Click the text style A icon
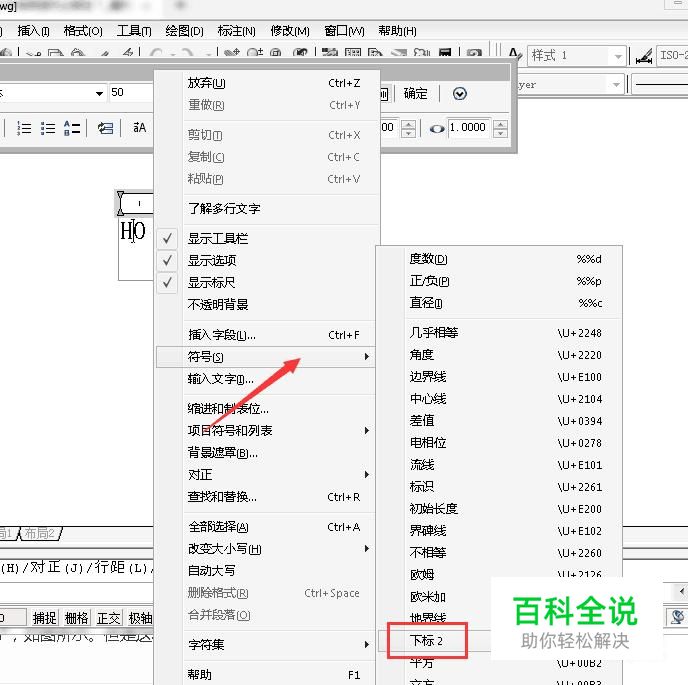688x685 pixels. pos(514,56)
